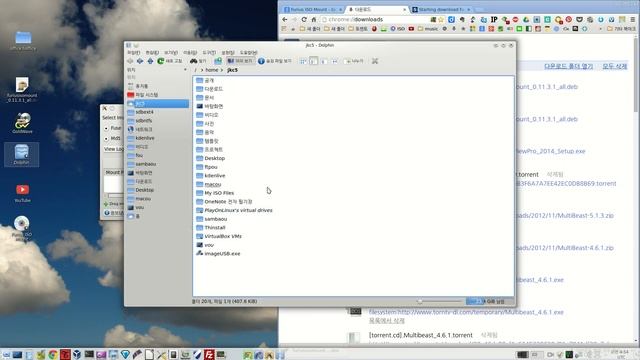Toggle the preview view button in Dolphin
Screen dimensions: 640x360
[x=240, y=61]
